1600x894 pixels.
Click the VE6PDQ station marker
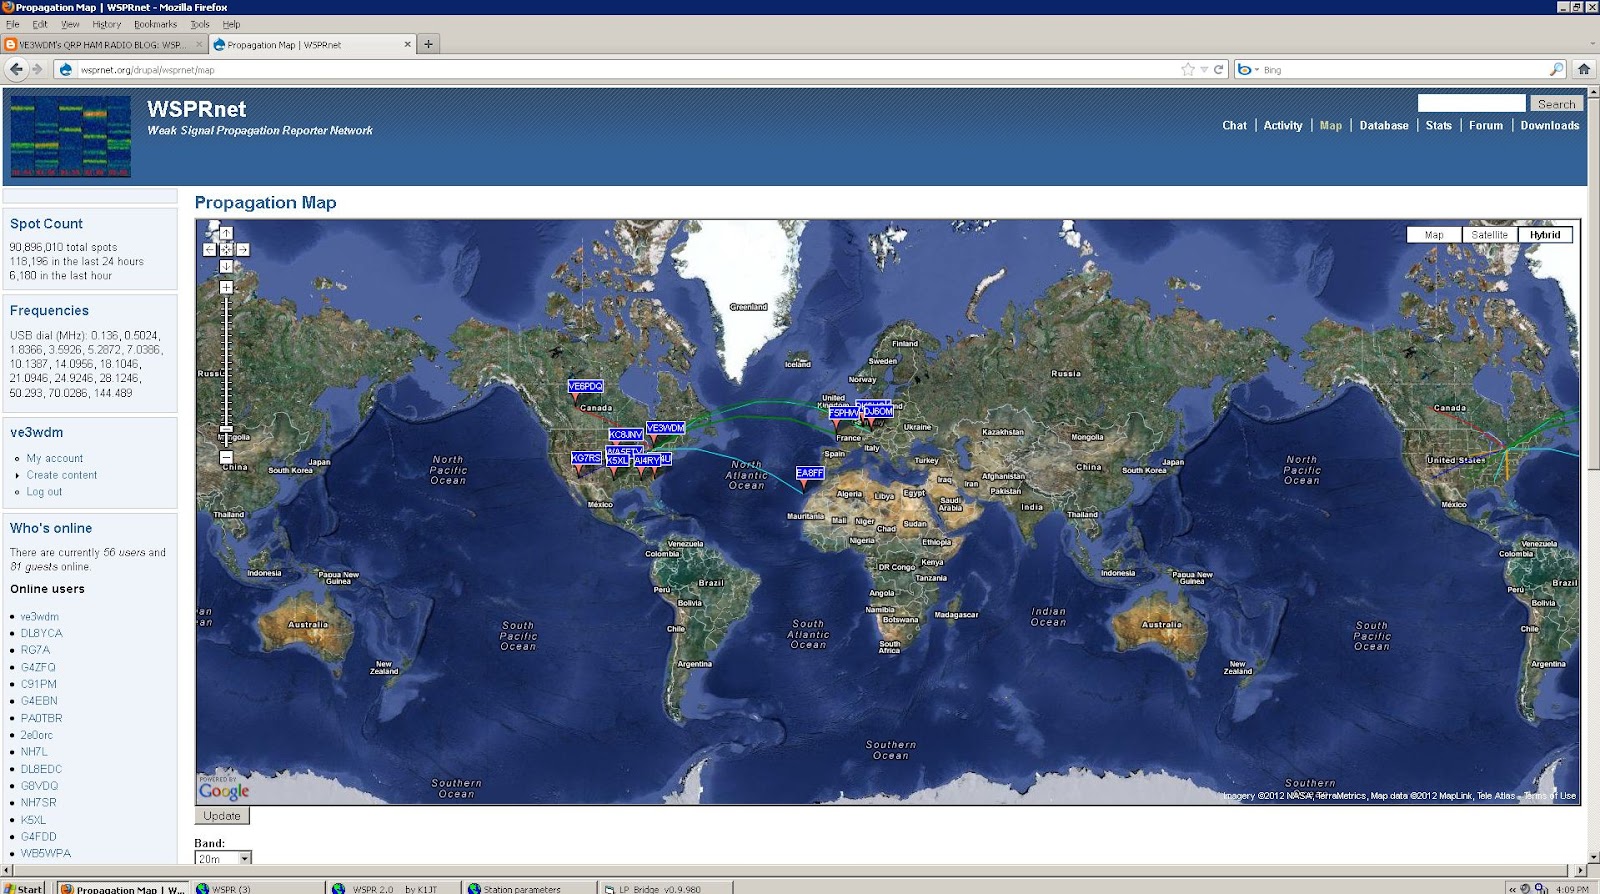coord(585,386)
